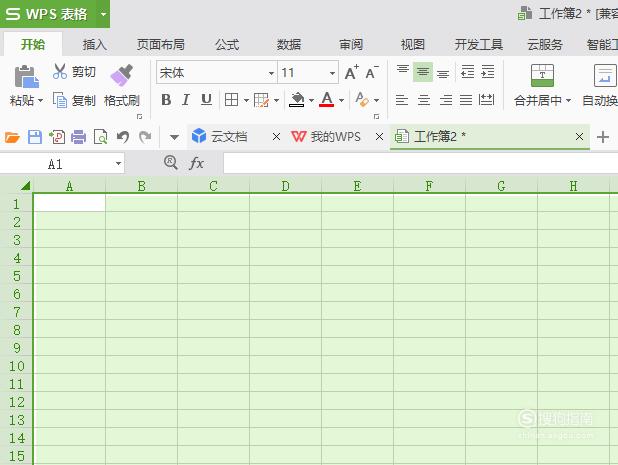Viewport: 618px width, 465px height.
Task: Align text left
Action: click(x=402, y=100)
